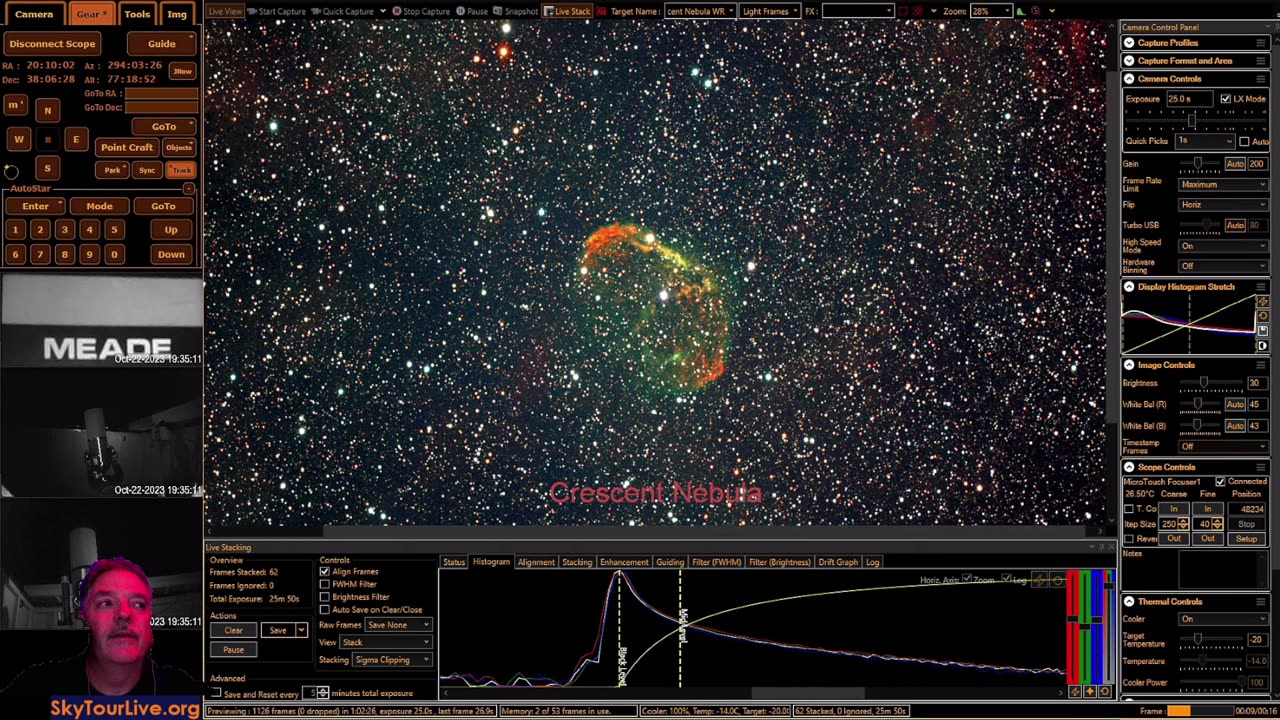Open the Raw Frames Save None dropdown
The width and height of the screenshot is (1280, 720).
398,625
